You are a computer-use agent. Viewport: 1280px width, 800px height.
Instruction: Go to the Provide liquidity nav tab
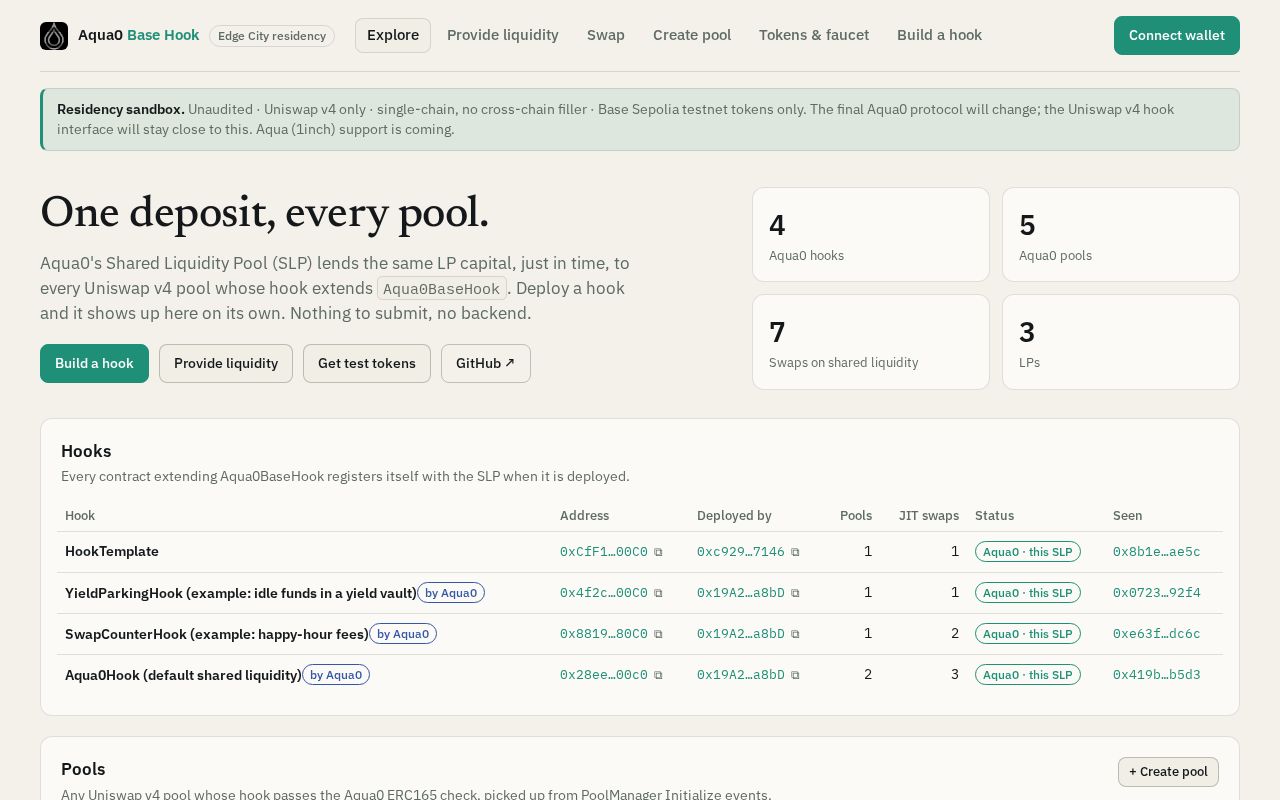click(503, 35)
